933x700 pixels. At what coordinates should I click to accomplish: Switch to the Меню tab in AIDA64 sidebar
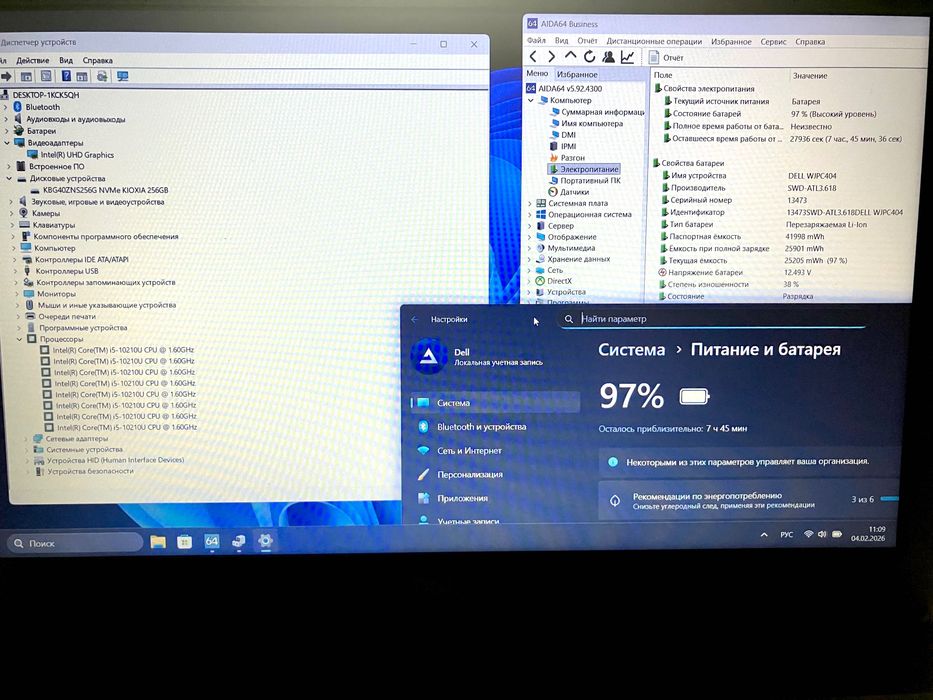(x=537, y=73)
